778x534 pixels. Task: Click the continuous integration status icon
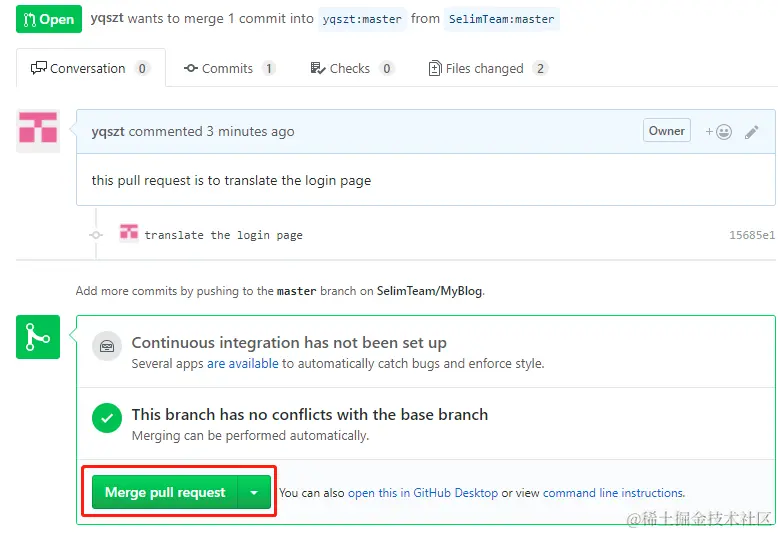[x=107, y=346]
